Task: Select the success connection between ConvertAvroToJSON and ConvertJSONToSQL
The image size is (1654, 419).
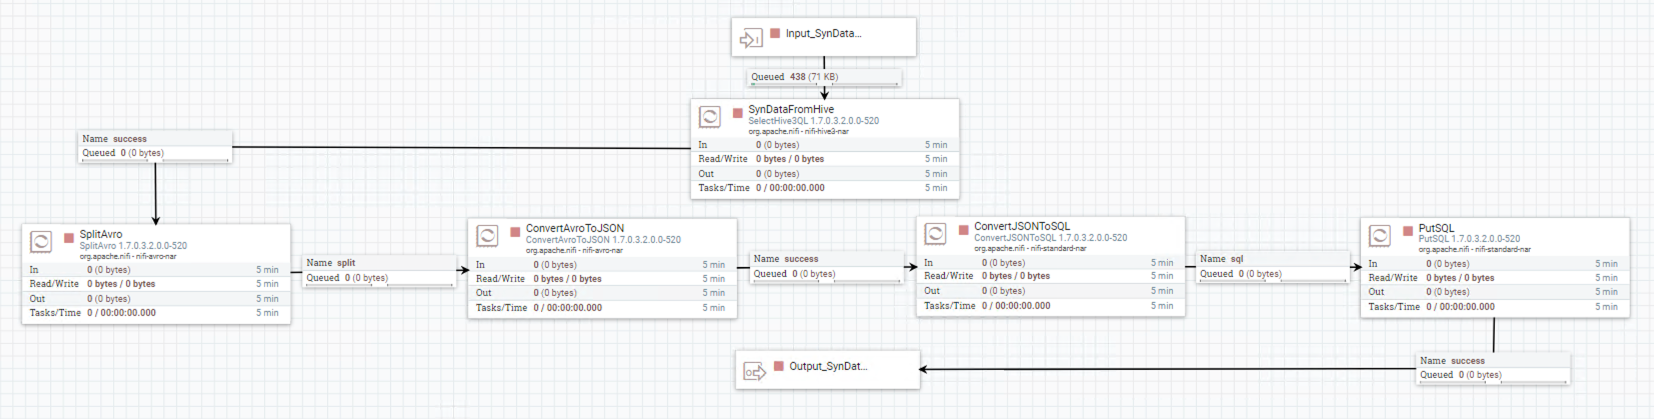Action: [826, 266]
